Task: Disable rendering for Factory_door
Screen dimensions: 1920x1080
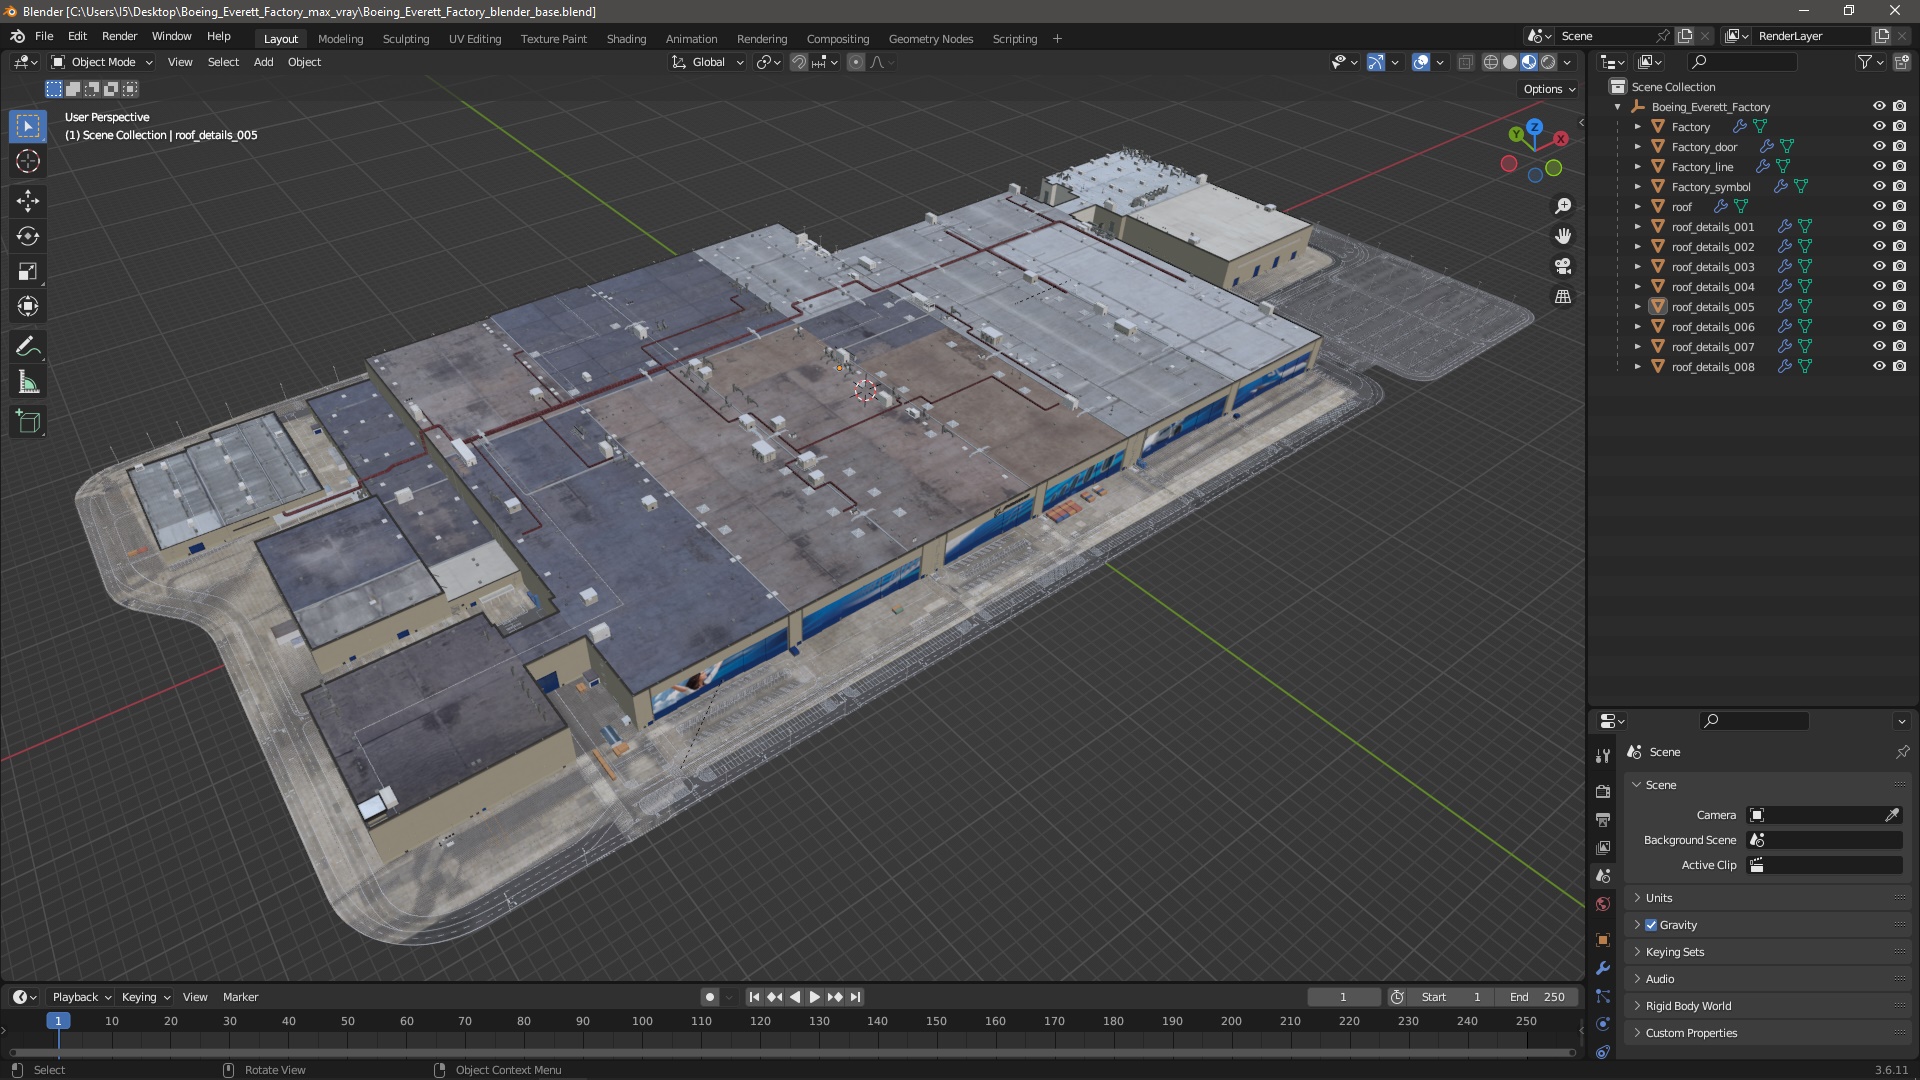Action: (x=1900, y=147)
